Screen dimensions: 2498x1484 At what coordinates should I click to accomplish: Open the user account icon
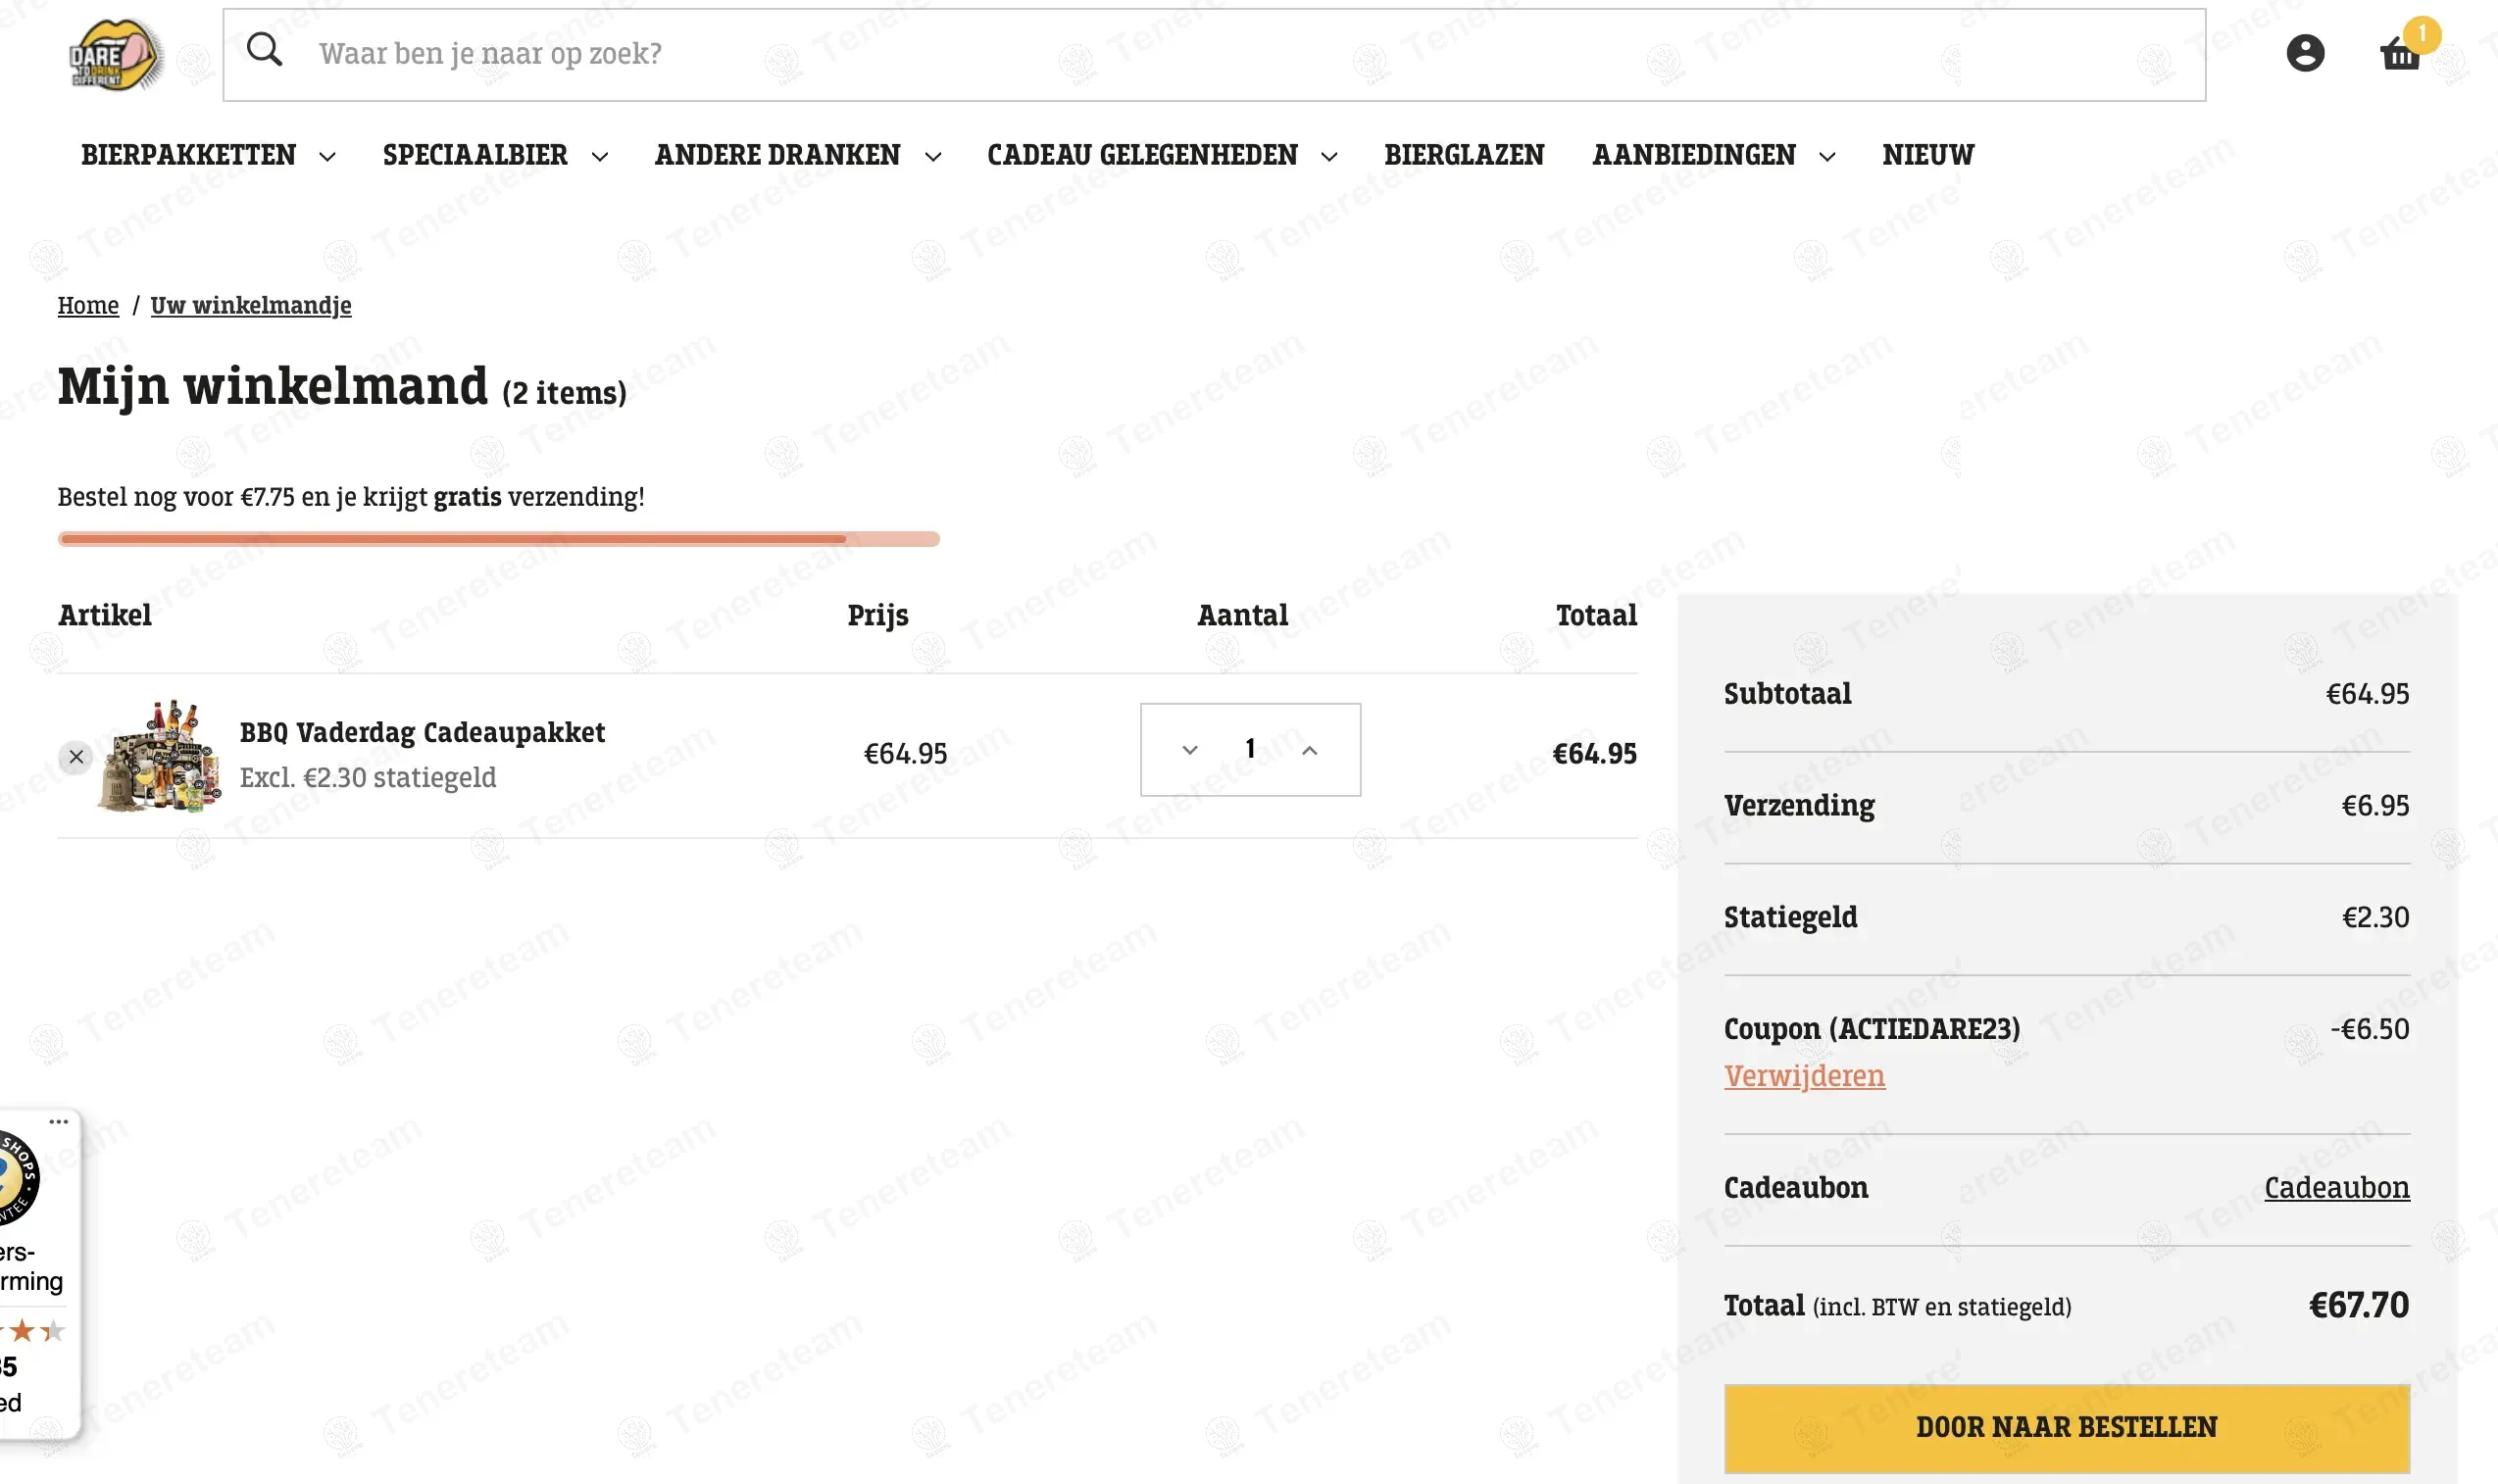click(2305, 53)
